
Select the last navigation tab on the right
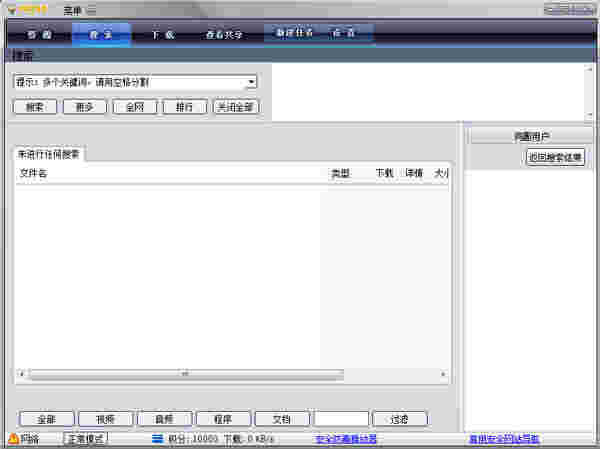point(344,33)
